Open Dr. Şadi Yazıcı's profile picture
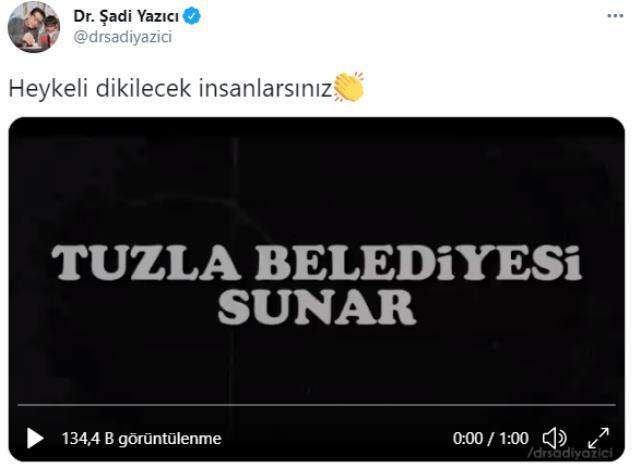The height and width of the screenshot is (468, 640). (33, 27)
